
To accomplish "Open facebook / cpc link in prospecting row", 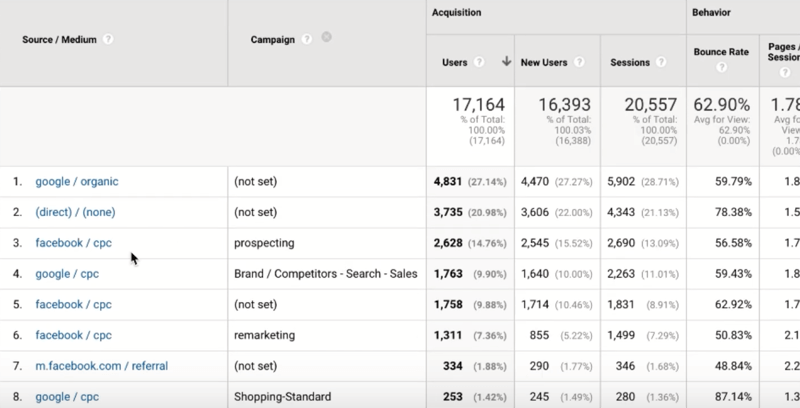I will (73, 243).
